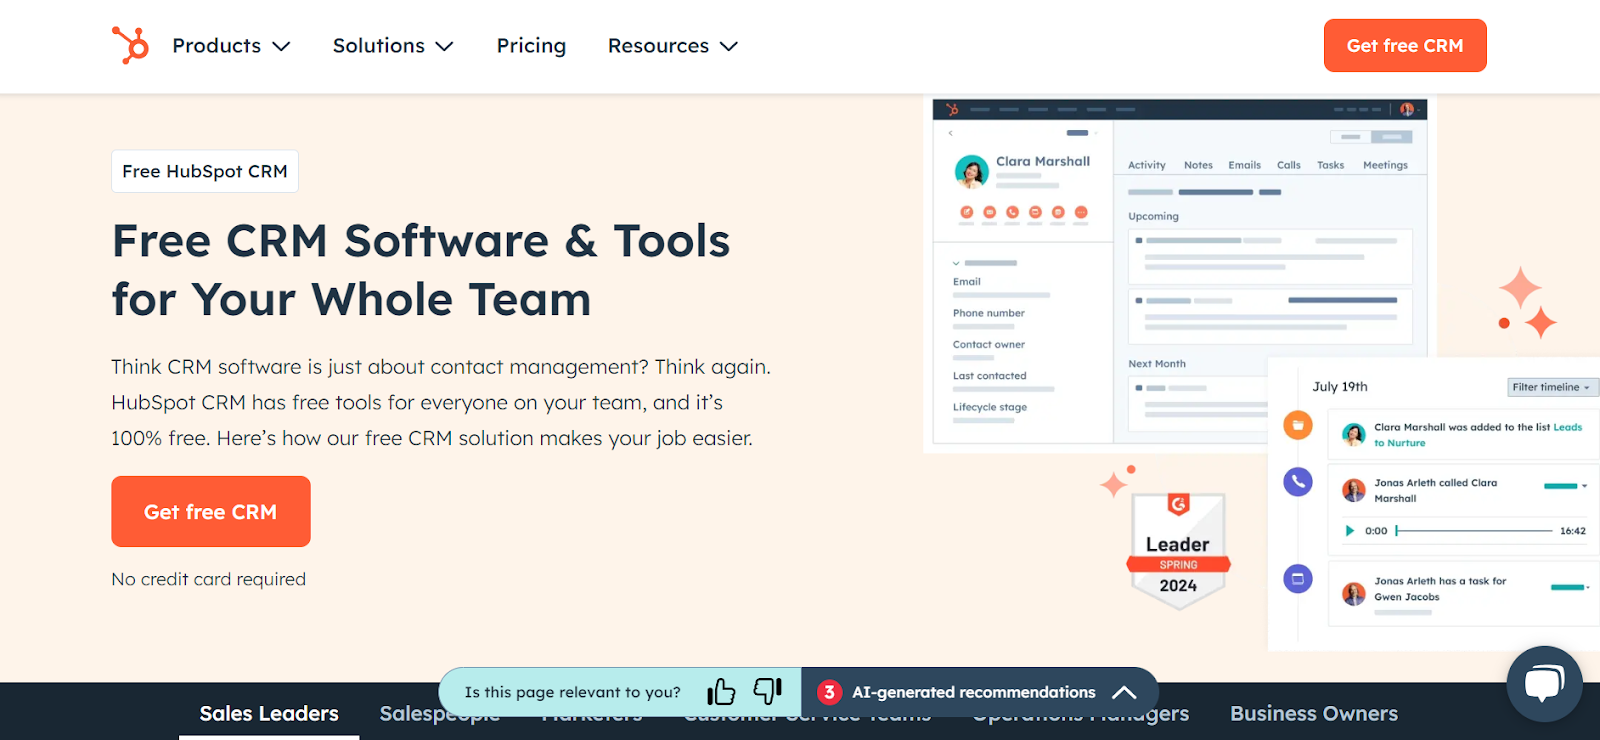Click the 'No credit card required' text
This screenshot has width=1600, height=740.
click(x=209, y=579)
